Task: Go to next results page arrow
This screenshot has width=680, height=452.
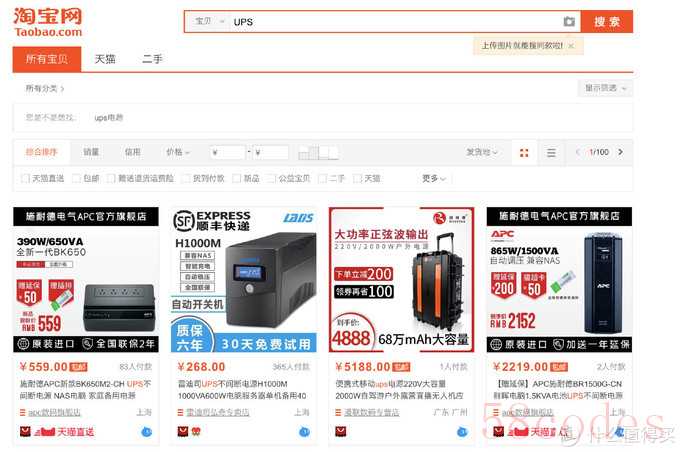Action: (x=621, y=152)
